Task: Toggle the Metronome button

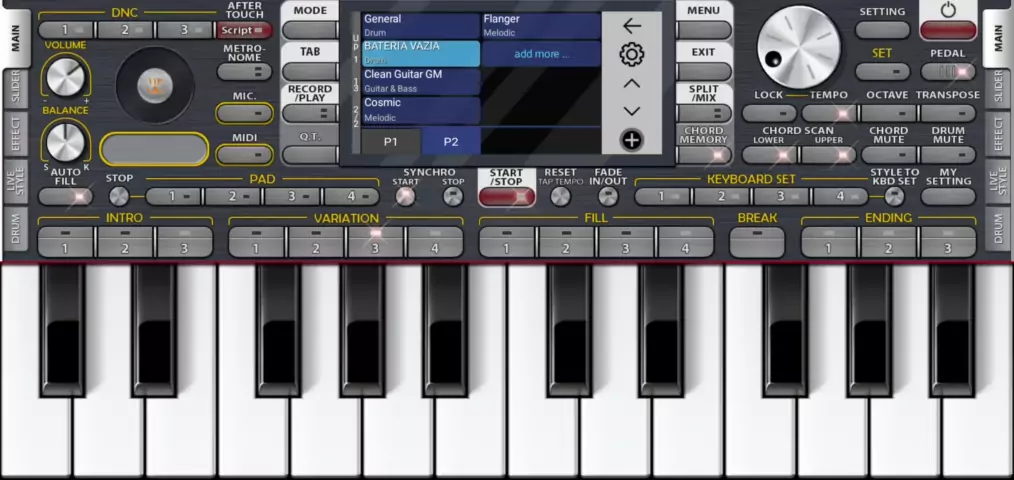Action: [245, 72]
